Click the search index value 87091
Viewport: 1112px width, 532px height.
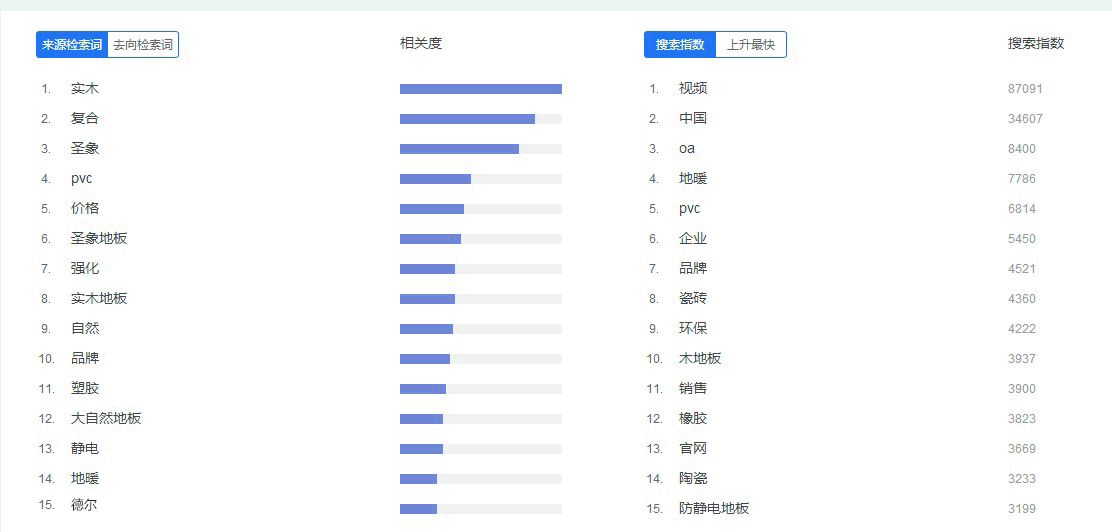1025,89
